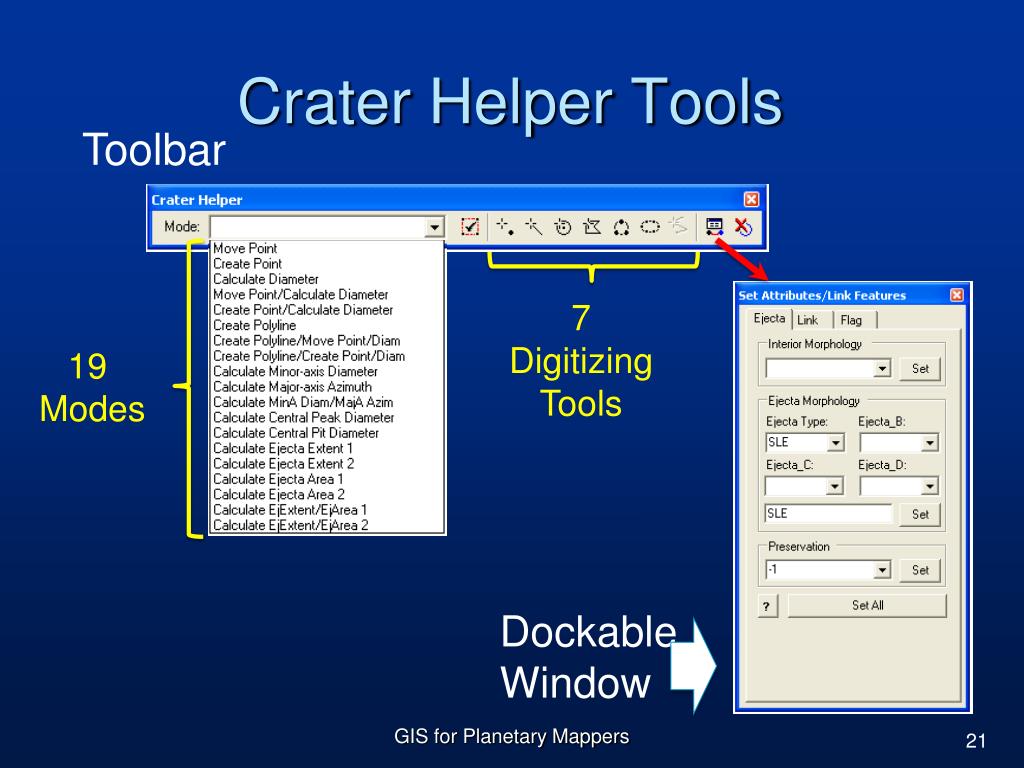Choose Calculate MinA Diam/MajA Azim mode
This screenshot has height=768, width=1024.
pos(327,402)
